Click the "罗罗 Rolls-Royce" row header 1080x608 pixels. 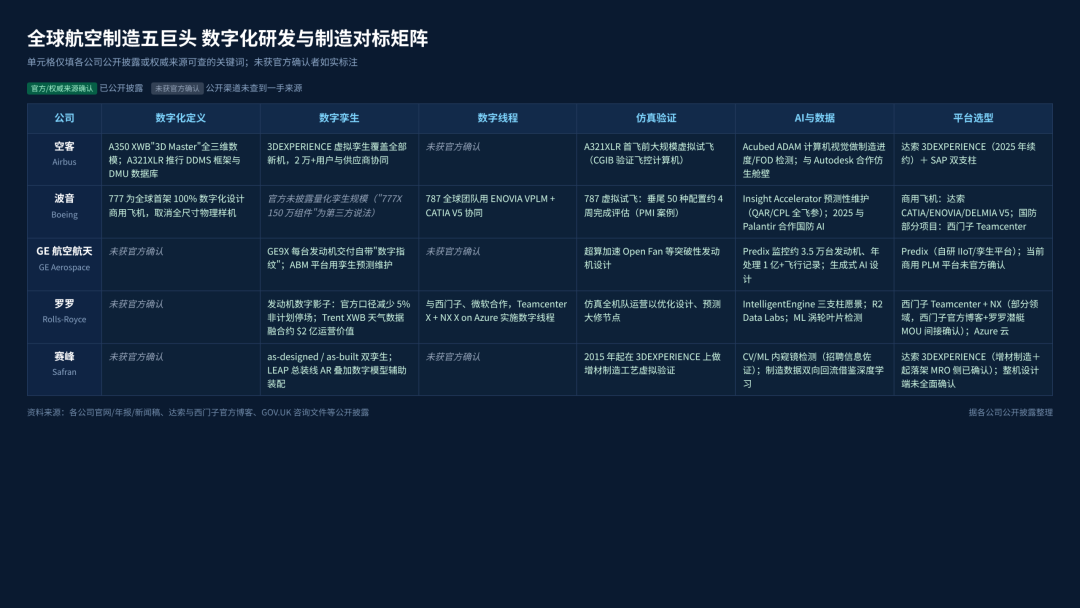(65, 317)
